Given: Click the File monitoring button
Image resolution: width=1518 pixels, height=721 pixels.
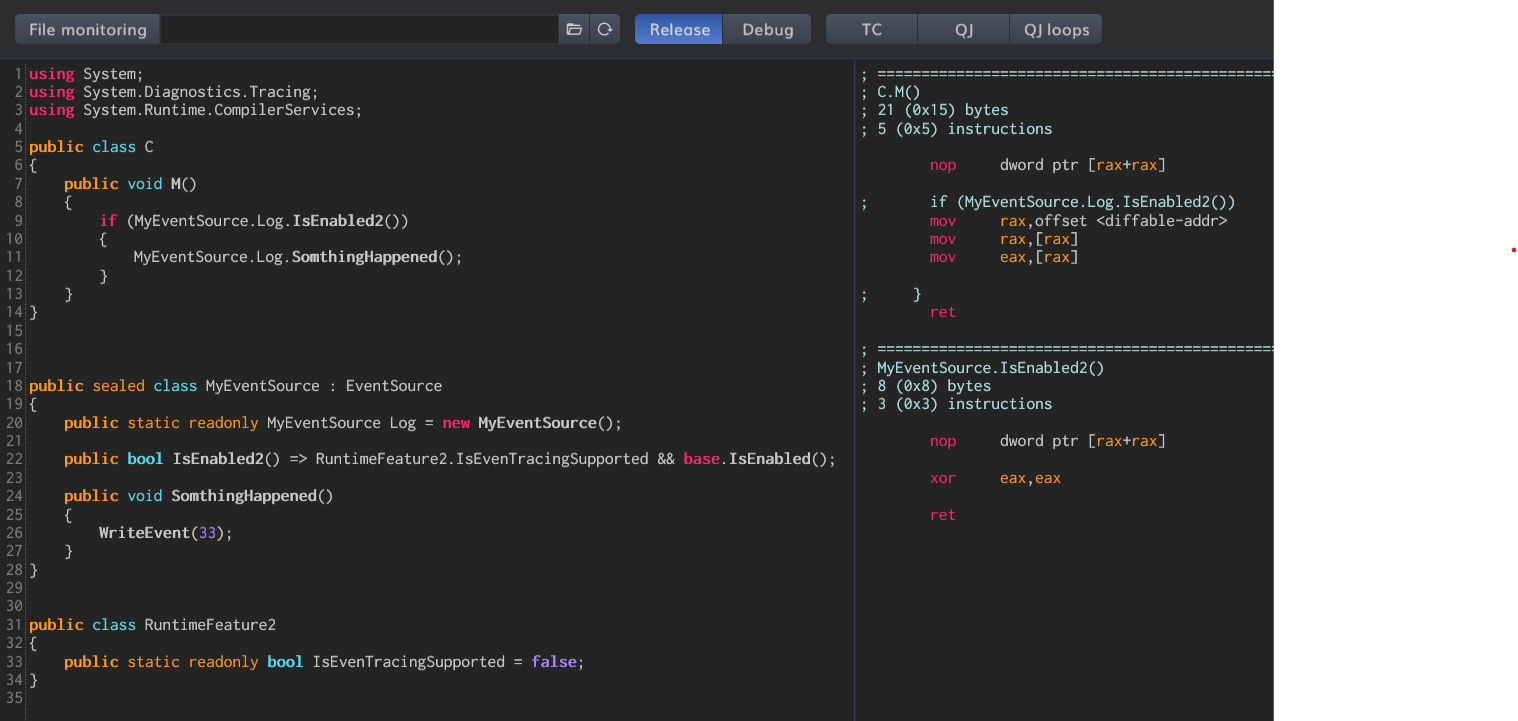Looking at the screenshot, I should [x=88, y=29].
